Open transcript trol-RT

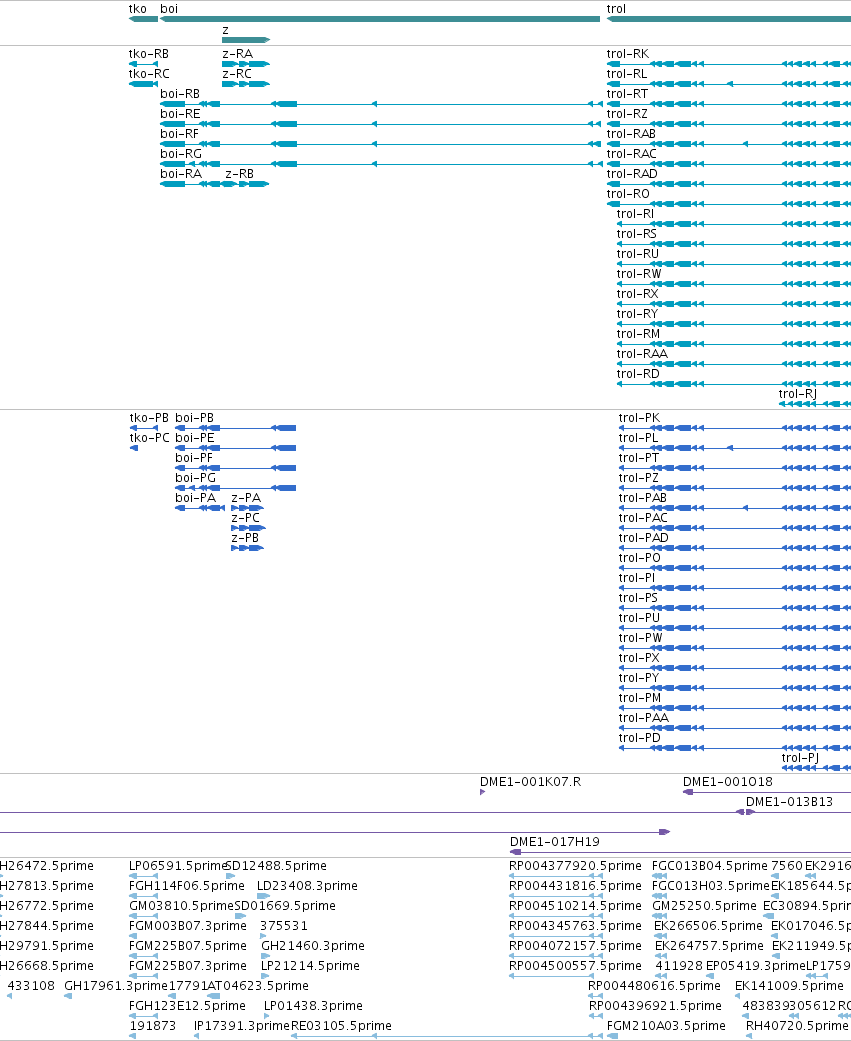(627, 94)
